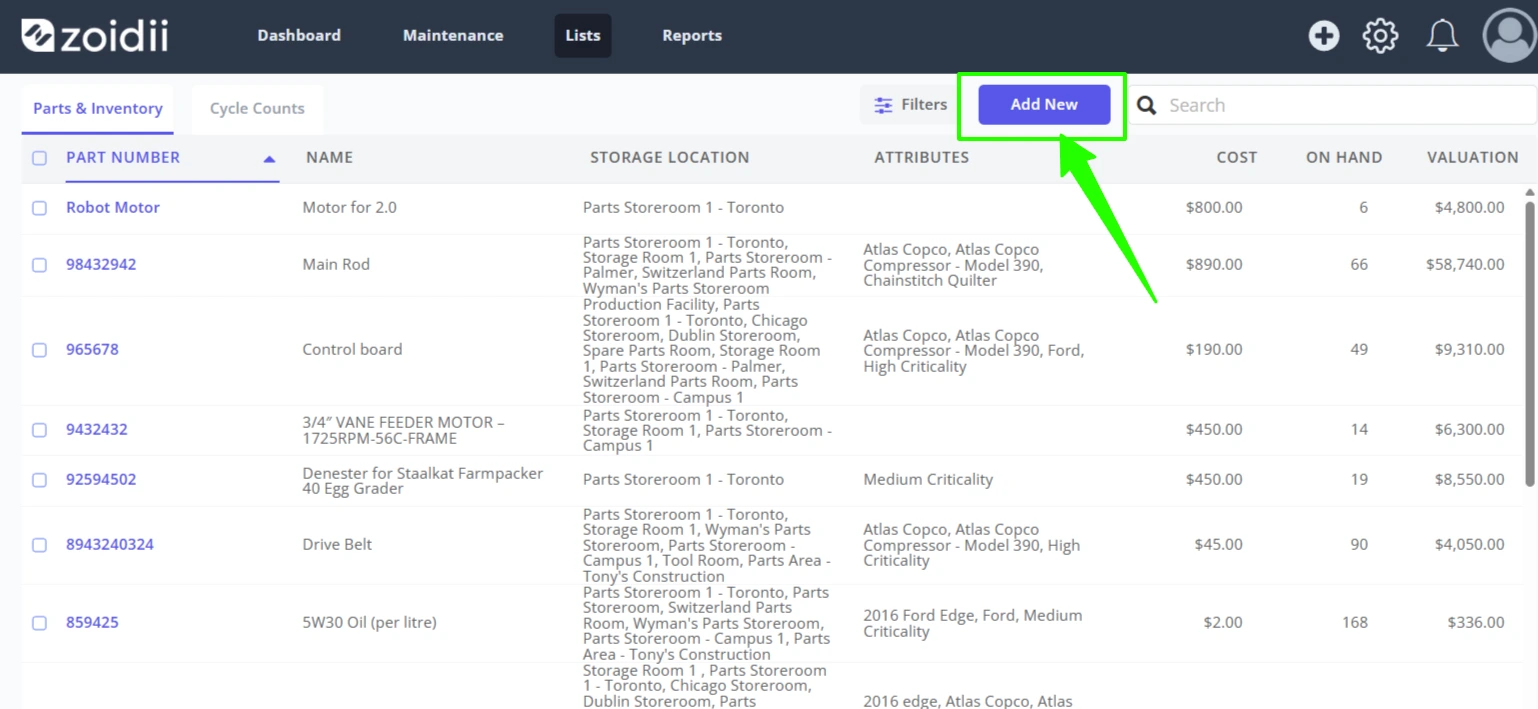Open the Maintenance menu

pos(453,35)
